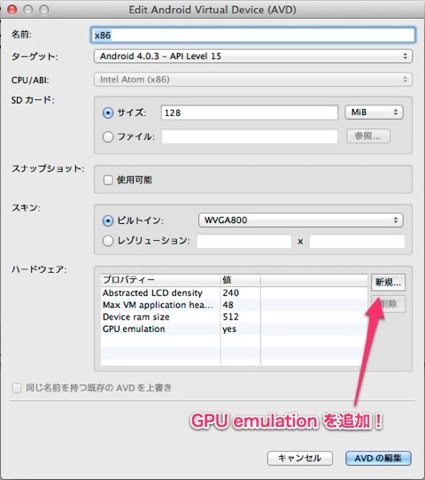Select the SD card file (ファイル) radio button
The image size is (425, 480).
click(x=108, y=137)
